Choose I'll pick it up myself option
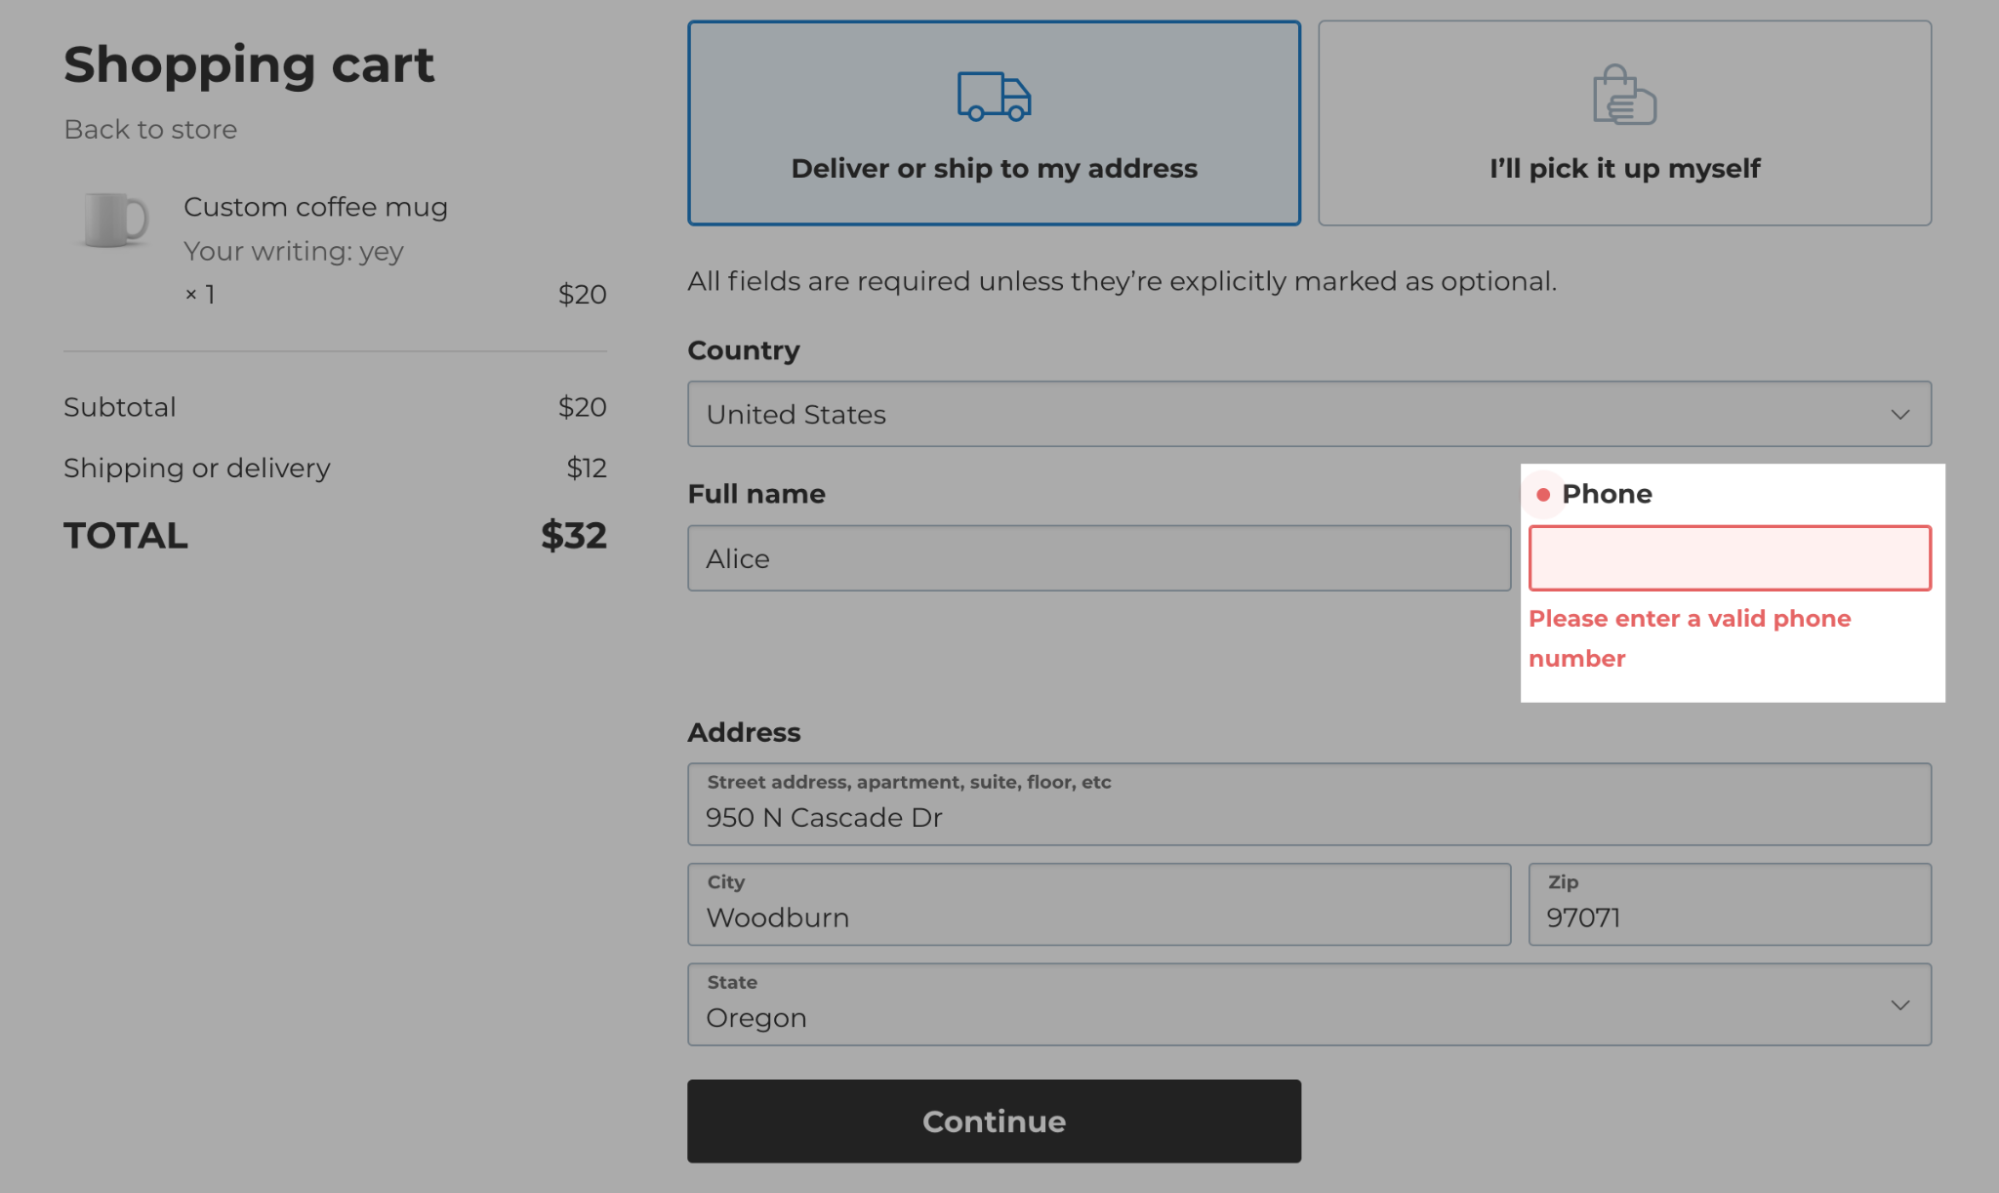 point(1625,123)
